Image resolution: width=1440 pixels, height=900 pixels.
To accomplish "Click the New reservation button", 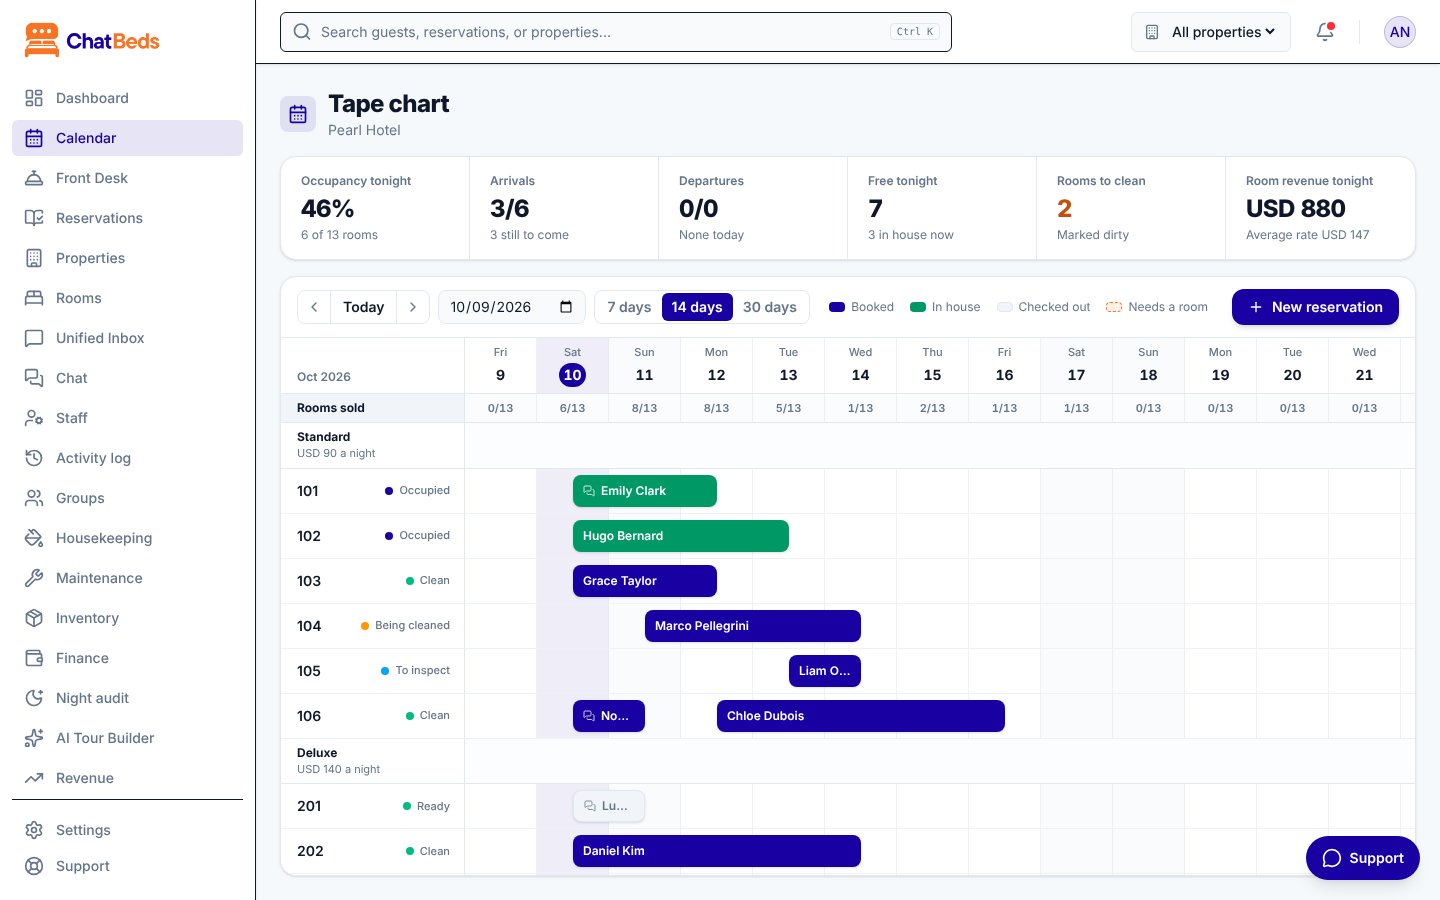I will pos(1315,307).
